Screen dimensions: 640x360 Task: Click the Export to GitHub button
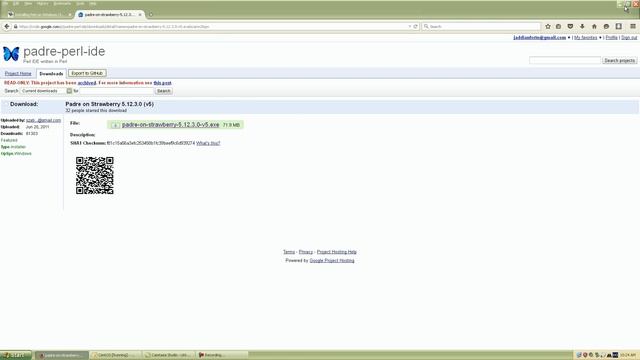point(87,73)
